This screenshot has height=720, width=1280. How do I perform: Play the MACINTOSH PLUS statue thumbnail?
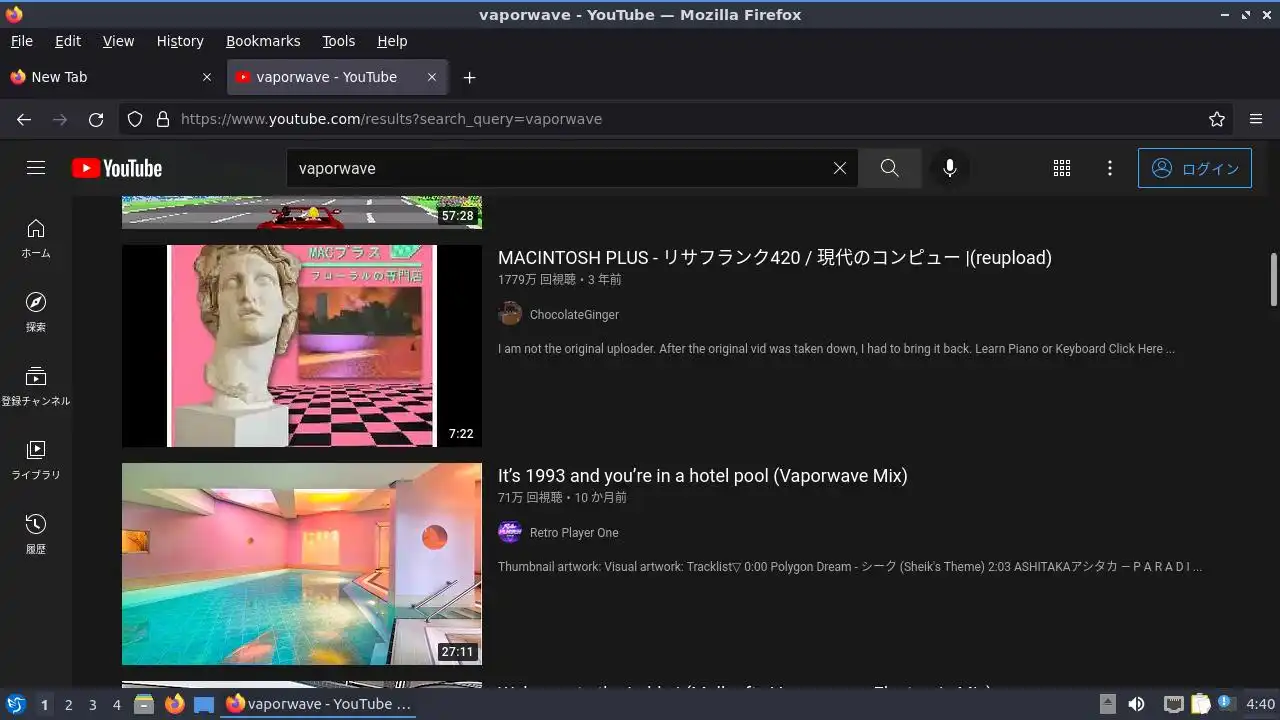tap(302, 346)
